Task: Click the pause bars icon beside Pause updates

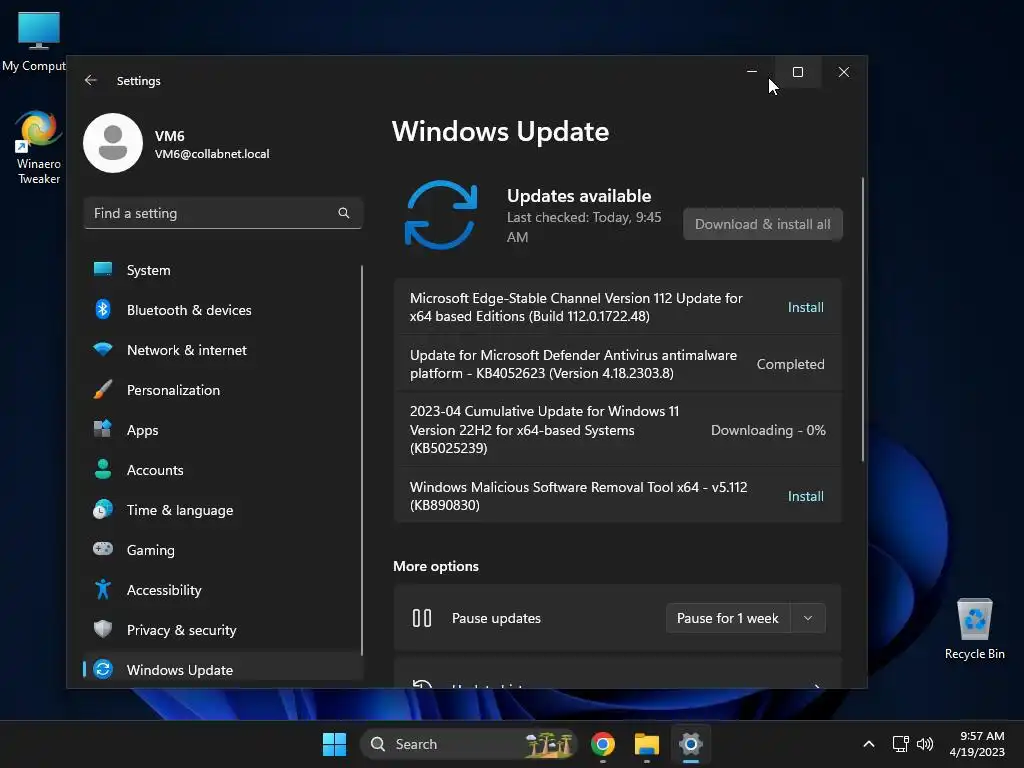Action: tap(422, 618)
